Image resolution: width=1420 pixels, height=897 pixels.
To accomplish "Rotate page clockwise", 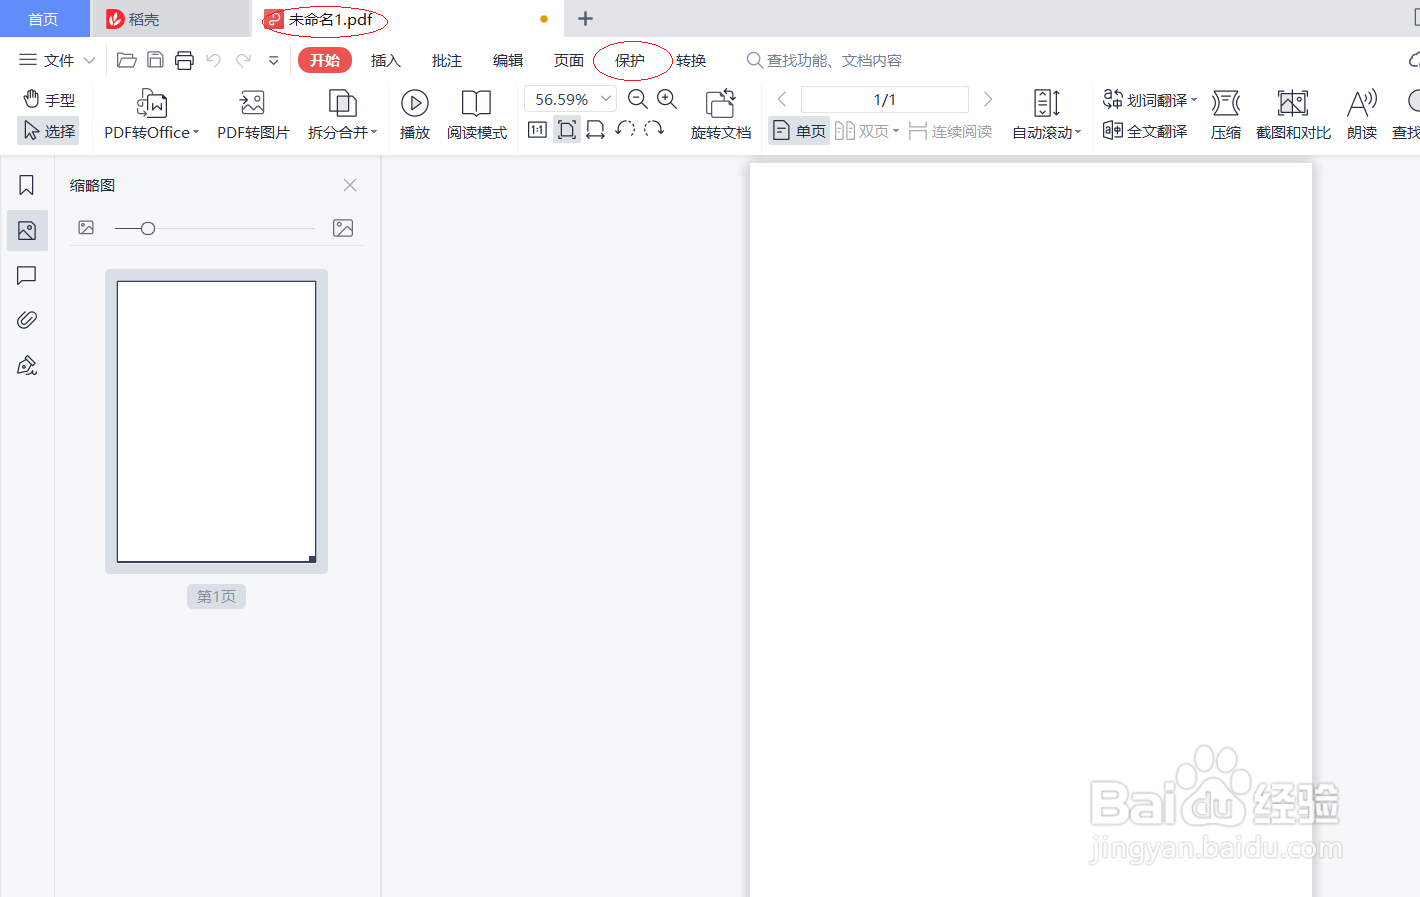I will (654, 128).
